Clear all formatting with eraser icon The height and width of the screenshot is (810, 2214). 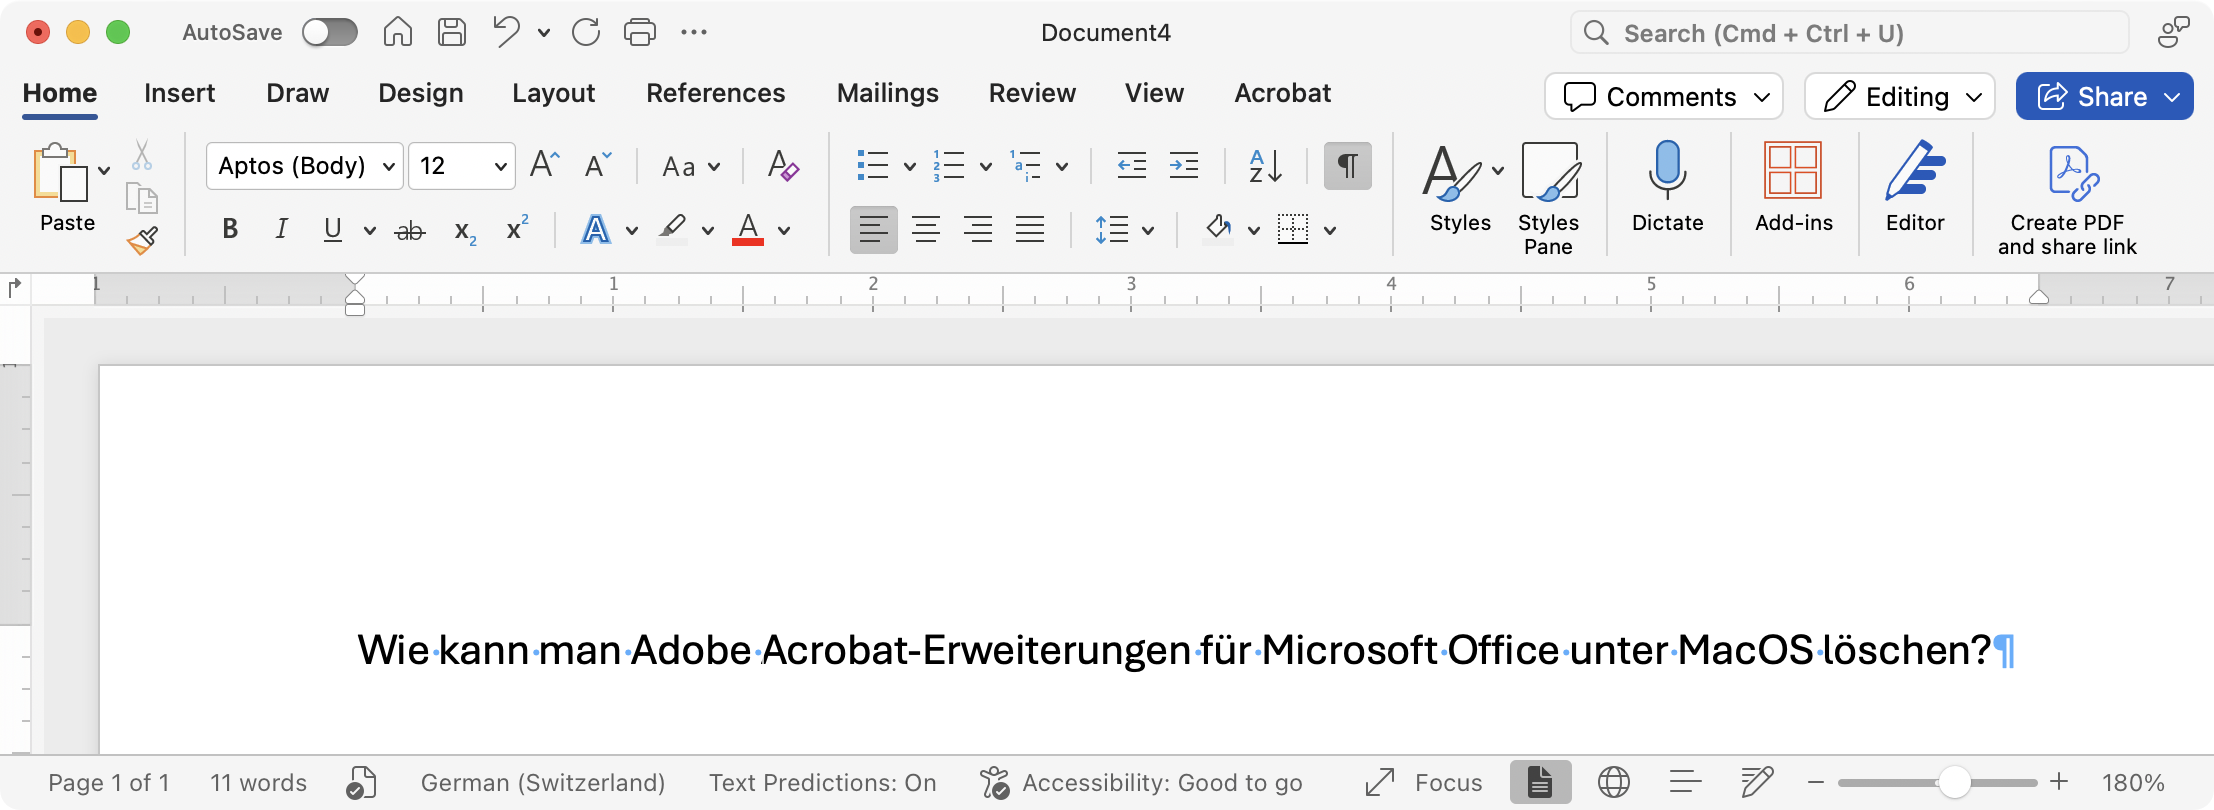coord(782,166)
